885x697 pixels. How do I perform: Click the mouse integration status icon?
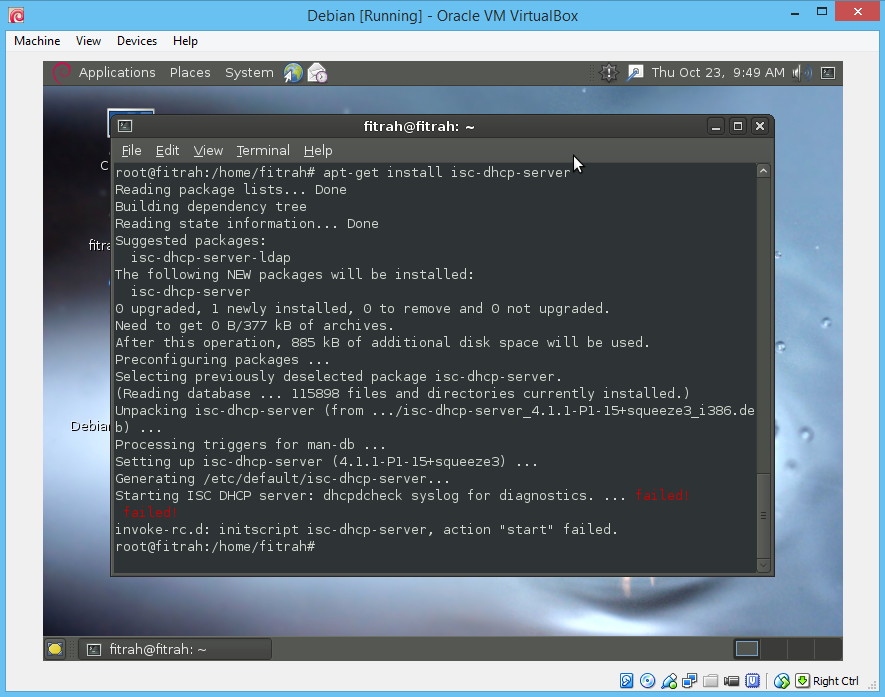(x=782, y=681)
